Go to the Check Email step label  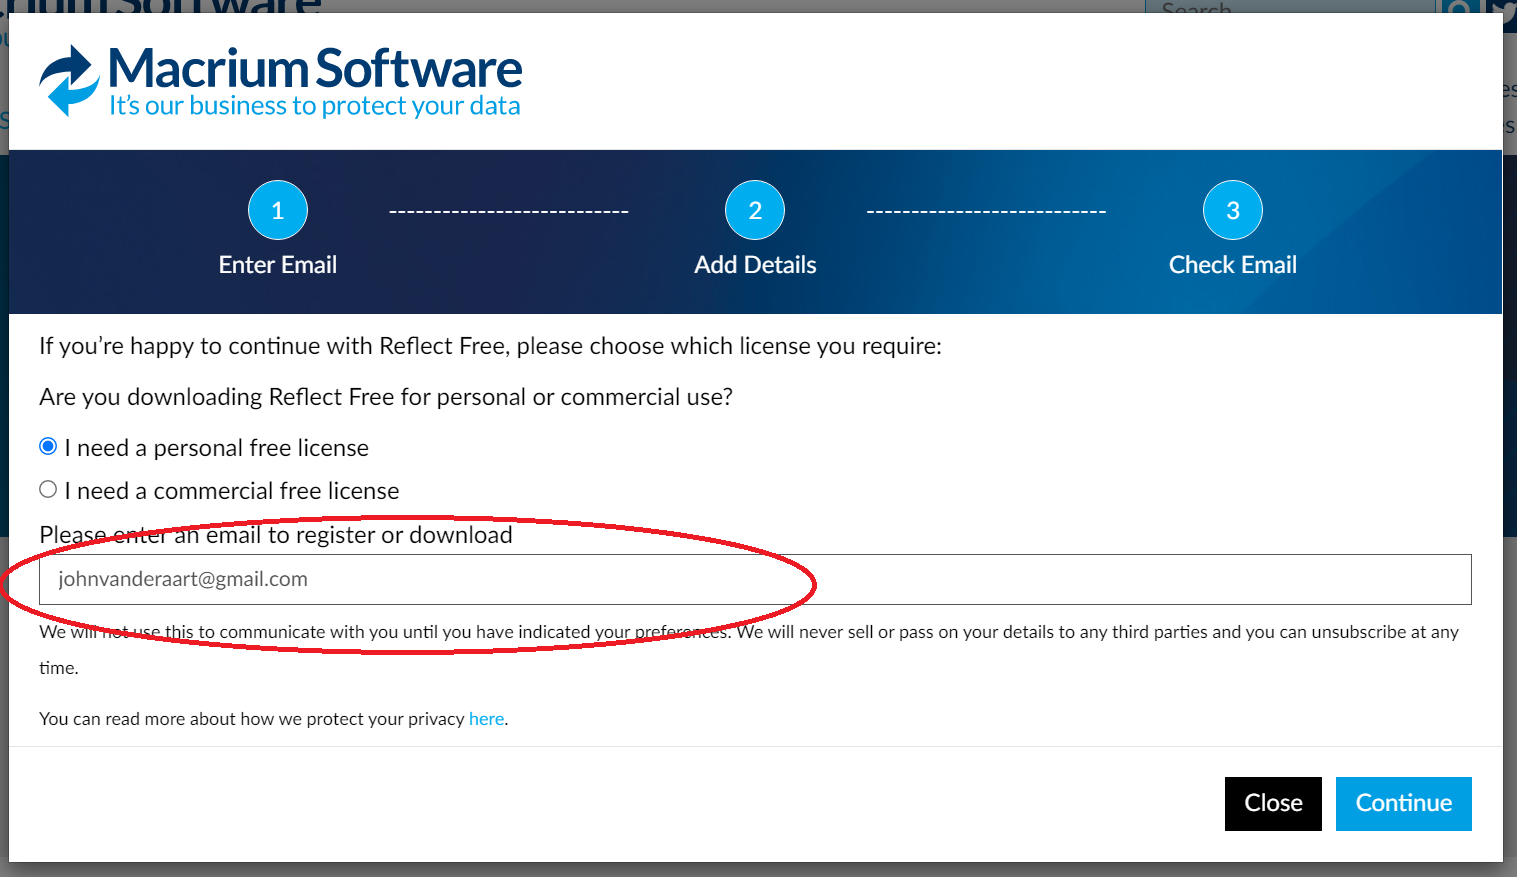click(1232, 265)
